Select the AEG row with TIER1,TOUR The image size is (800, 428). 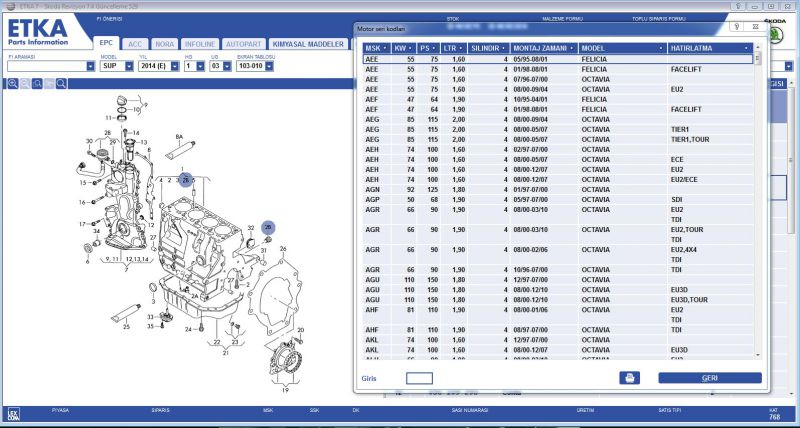(x=558, y=139)
